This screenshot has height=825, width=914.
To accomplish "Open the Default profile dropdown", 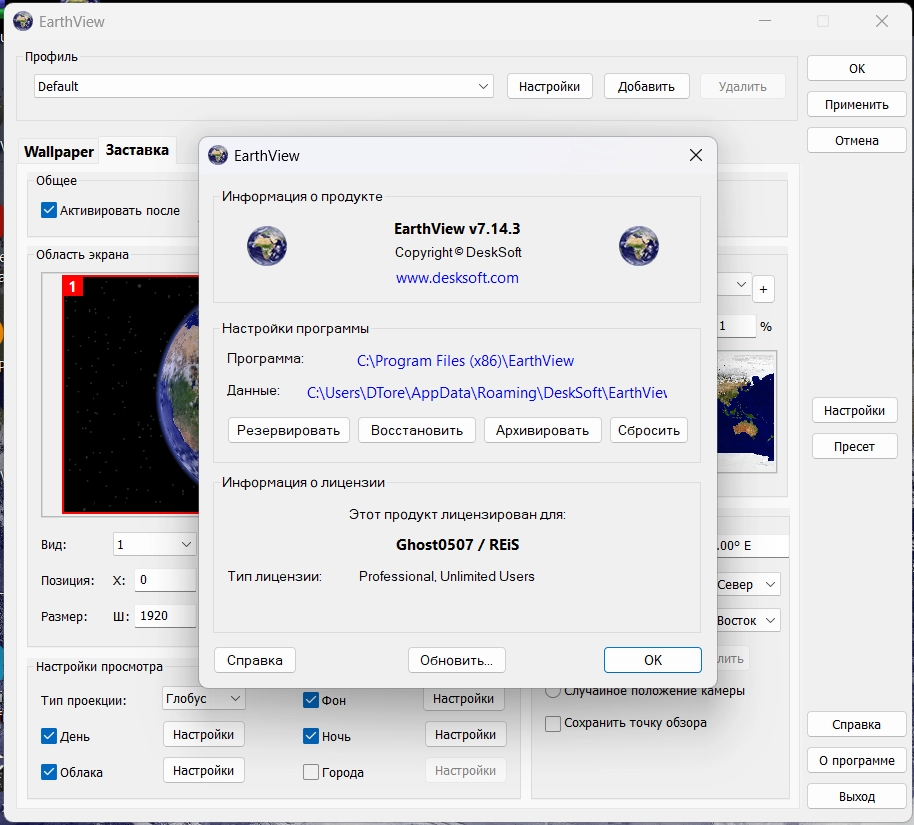I will (264, 87).
